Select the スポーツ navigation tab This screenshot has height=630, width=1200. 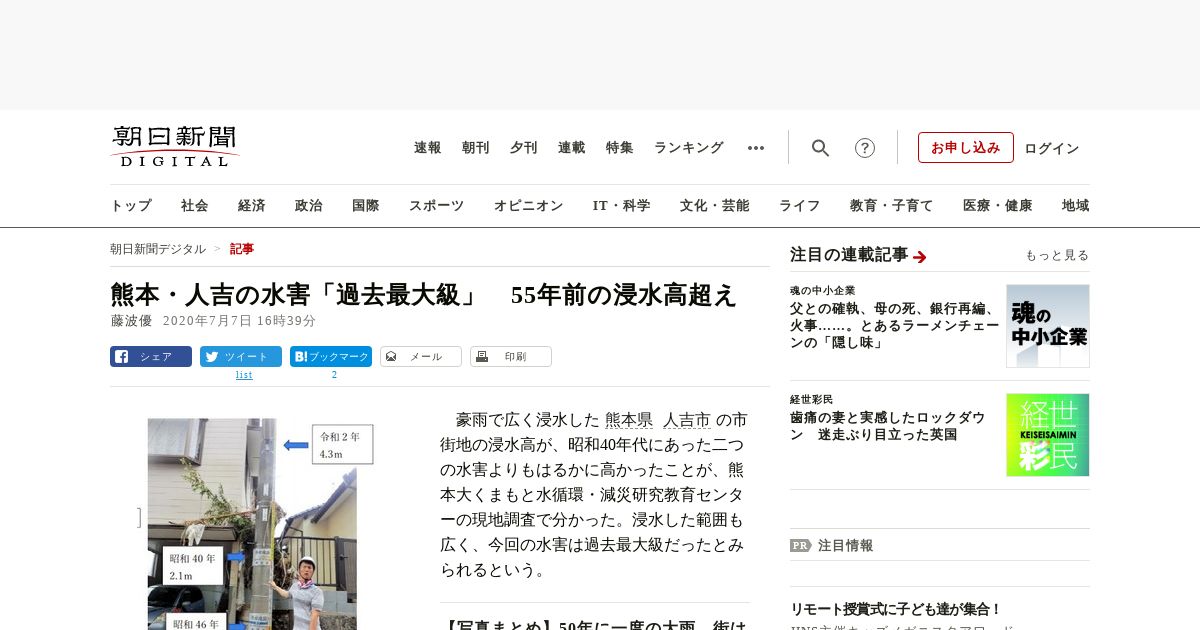[436, 206]
